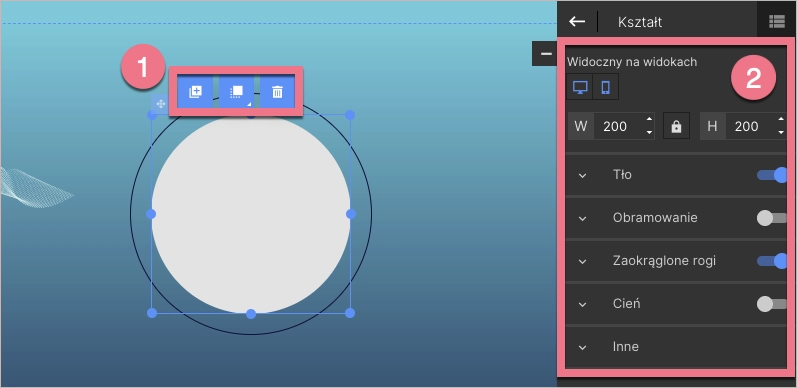Image resolution: width=797 pixels, height=388 pixels.
Task: Select the gray circle shape
Action: (251, 214)
